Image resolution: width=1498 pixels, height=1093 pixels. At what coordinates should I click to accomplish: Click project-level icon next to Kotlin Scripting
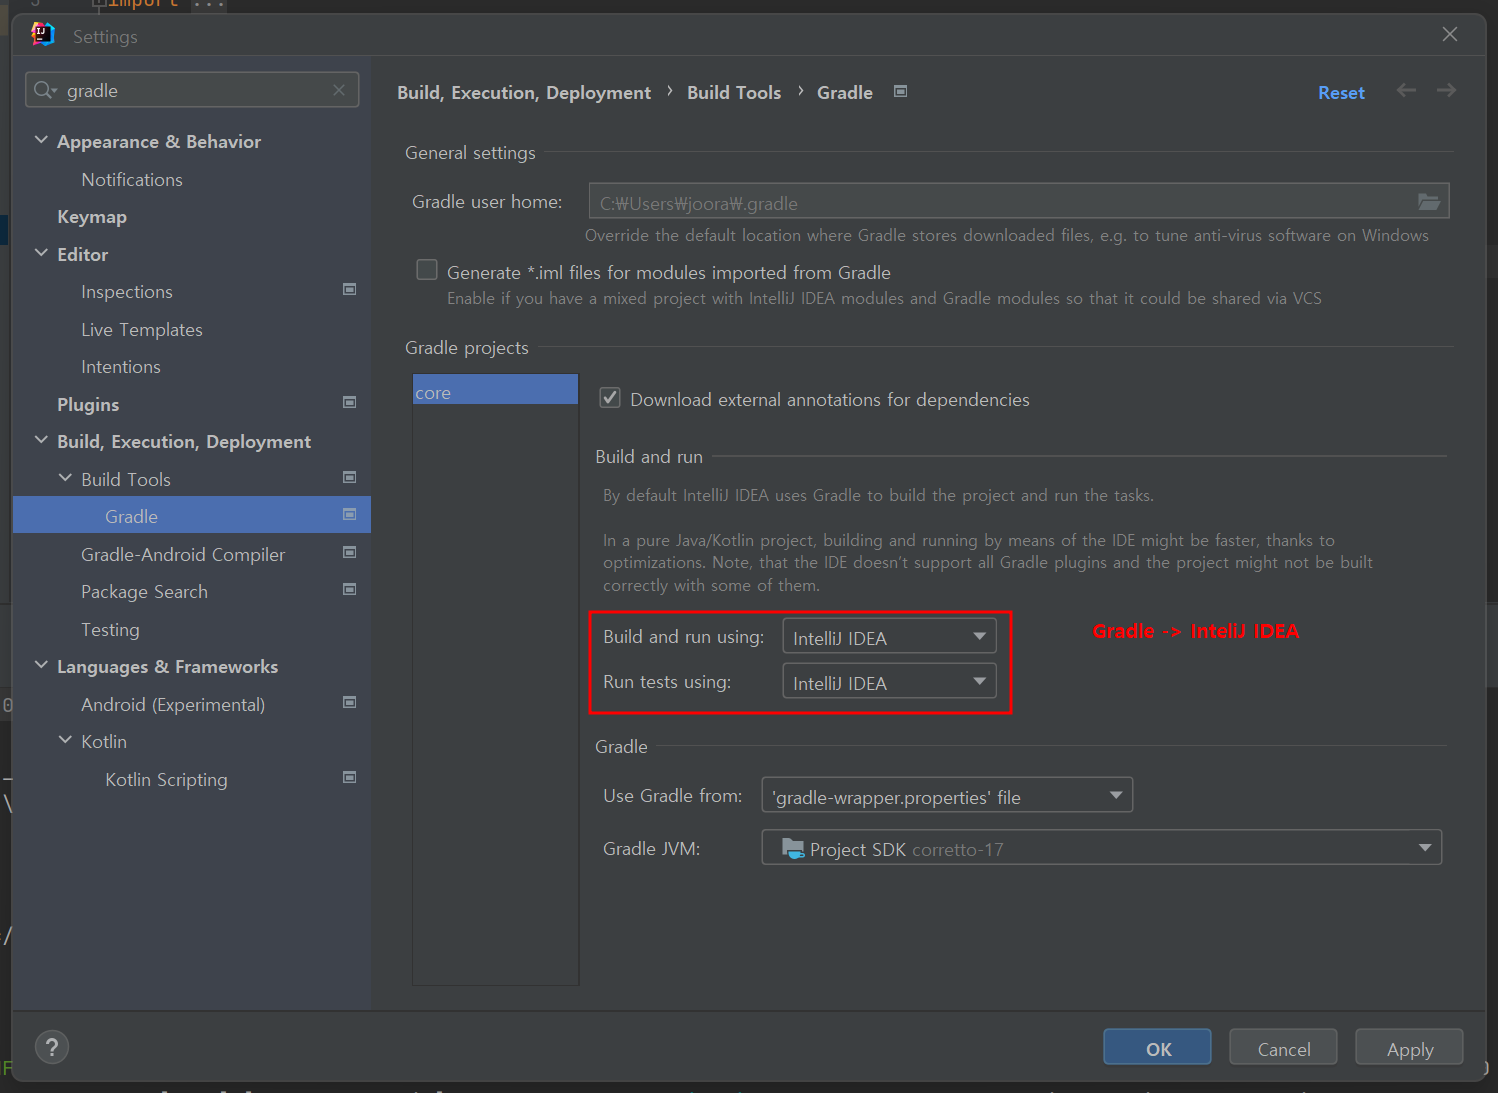click(x=350, y=777)
